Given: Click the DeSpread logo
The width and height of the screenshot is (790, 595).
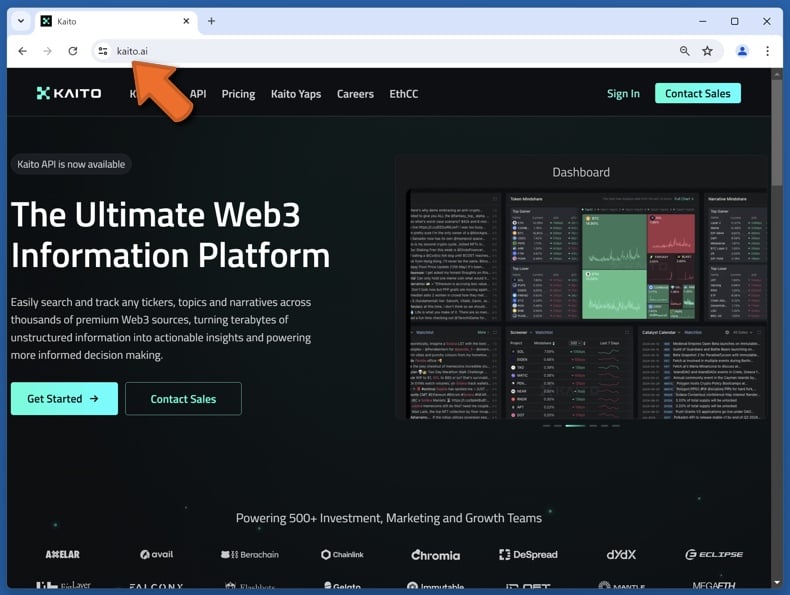Looking at the screenshot, I should click(529, 554).
